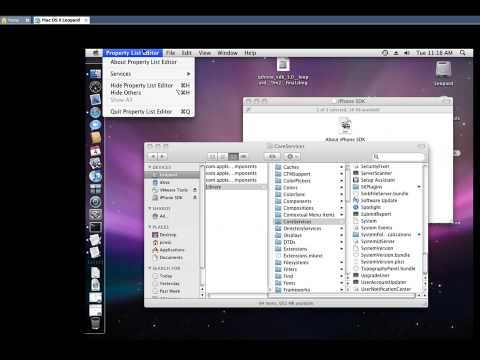The height and width of the screenshot is (360, 480).
Task: Select SystemVersion.plist in file list
Action: point(382,262)
